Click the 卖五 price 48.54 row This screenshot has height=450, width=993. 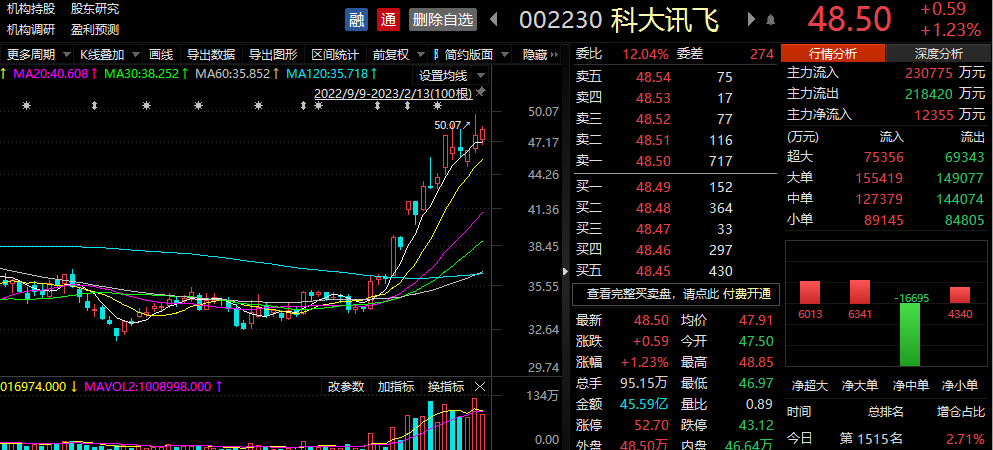pyautogui.click(x=674, y=78)
